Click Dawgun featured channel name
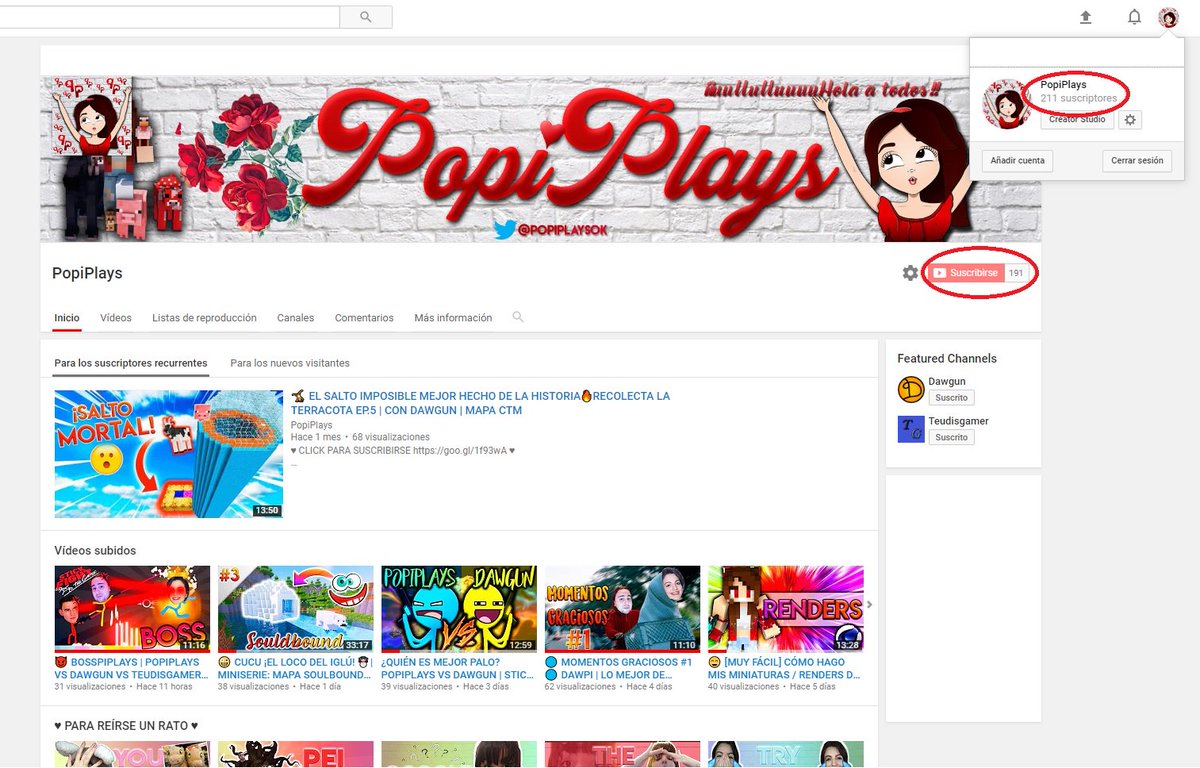 (x=947, y=381)
